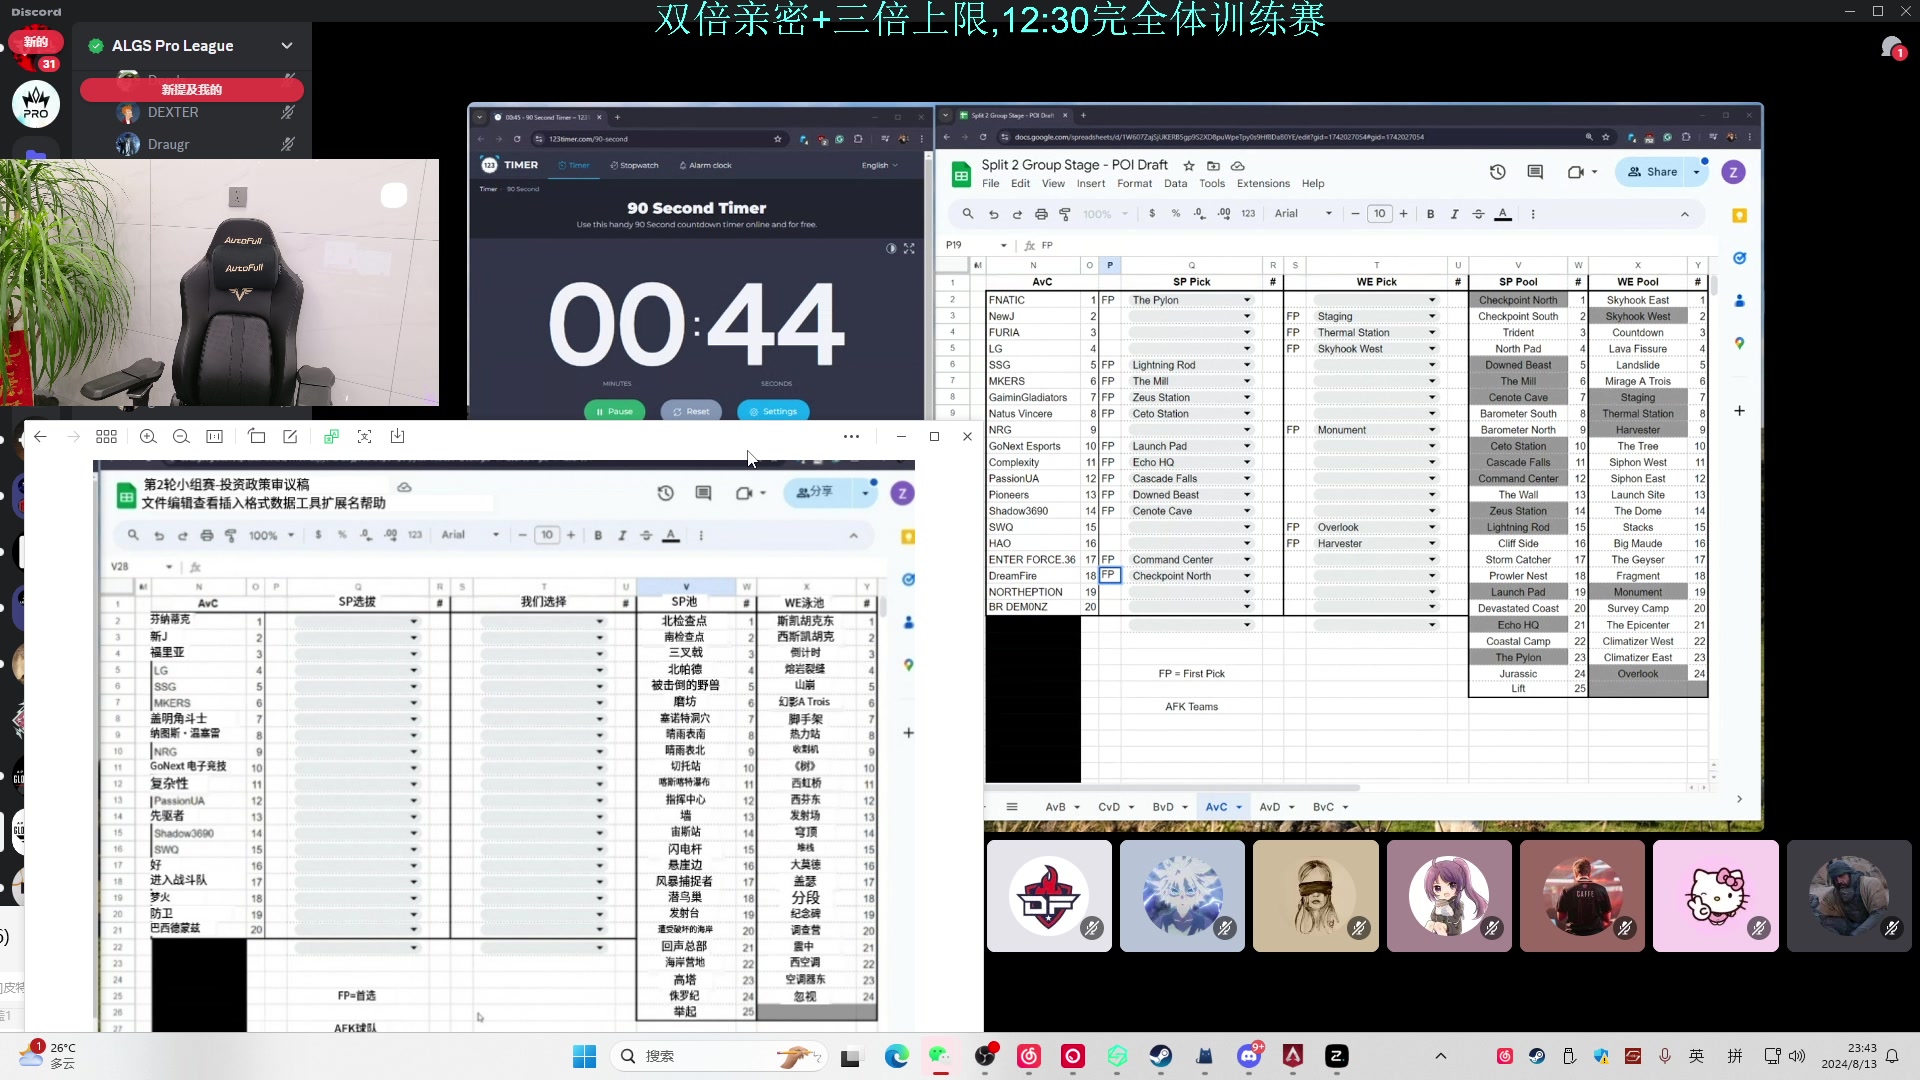Click the font size 10 input field
Viewport: 1920px width, 1080px height.
[x=1380, y=214]
